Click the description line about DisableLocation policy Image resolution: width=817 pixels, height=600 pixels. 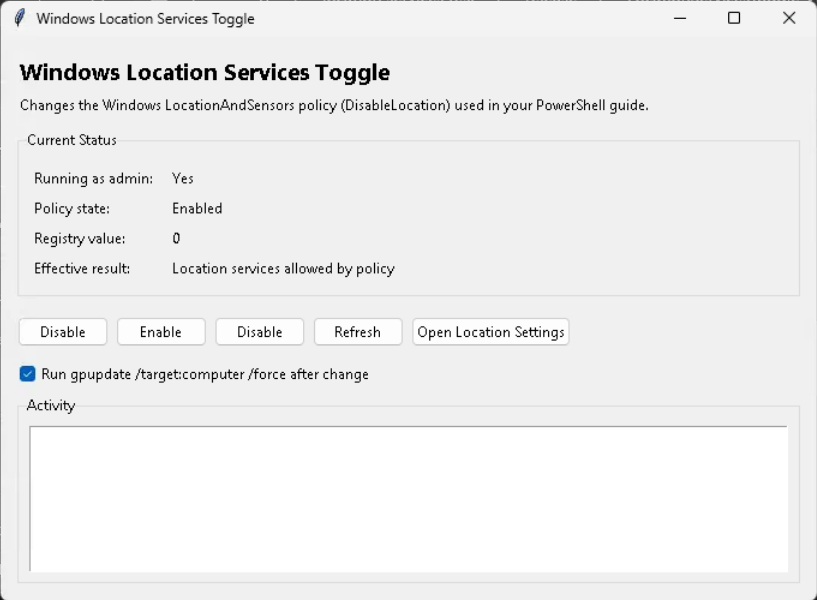(335, 106)
